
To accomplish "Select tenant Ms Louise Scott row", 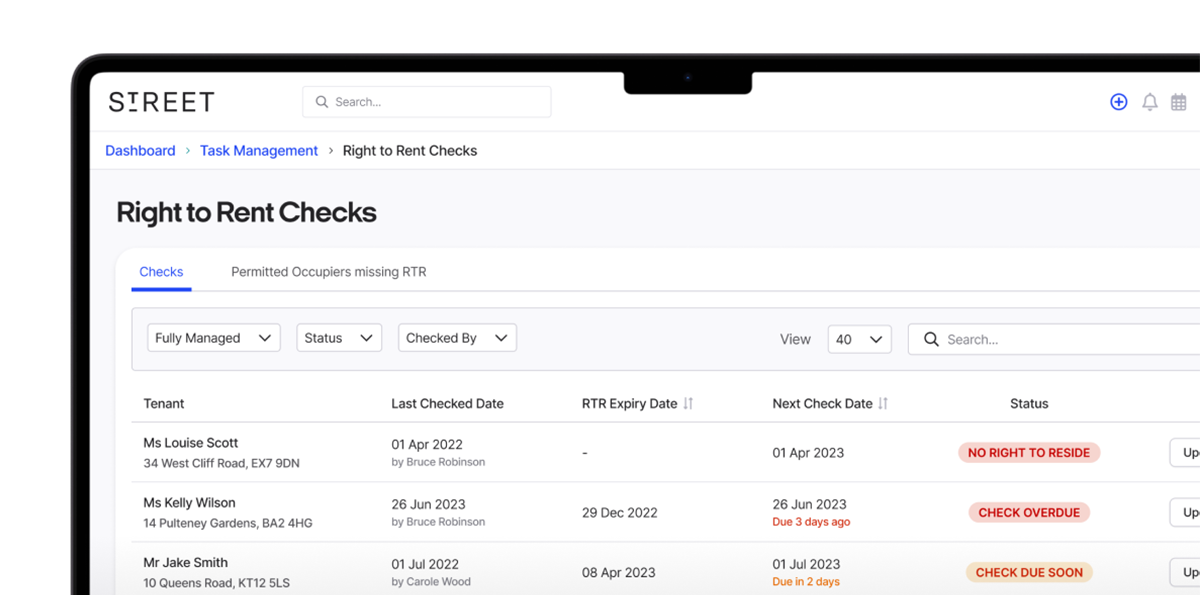I will coord(191,443).
